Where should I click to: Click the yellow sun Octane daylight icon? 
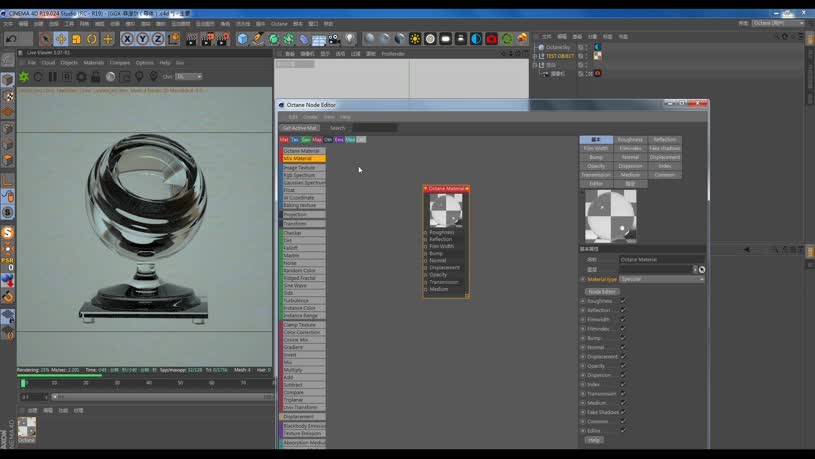click(x=415, y=39)
